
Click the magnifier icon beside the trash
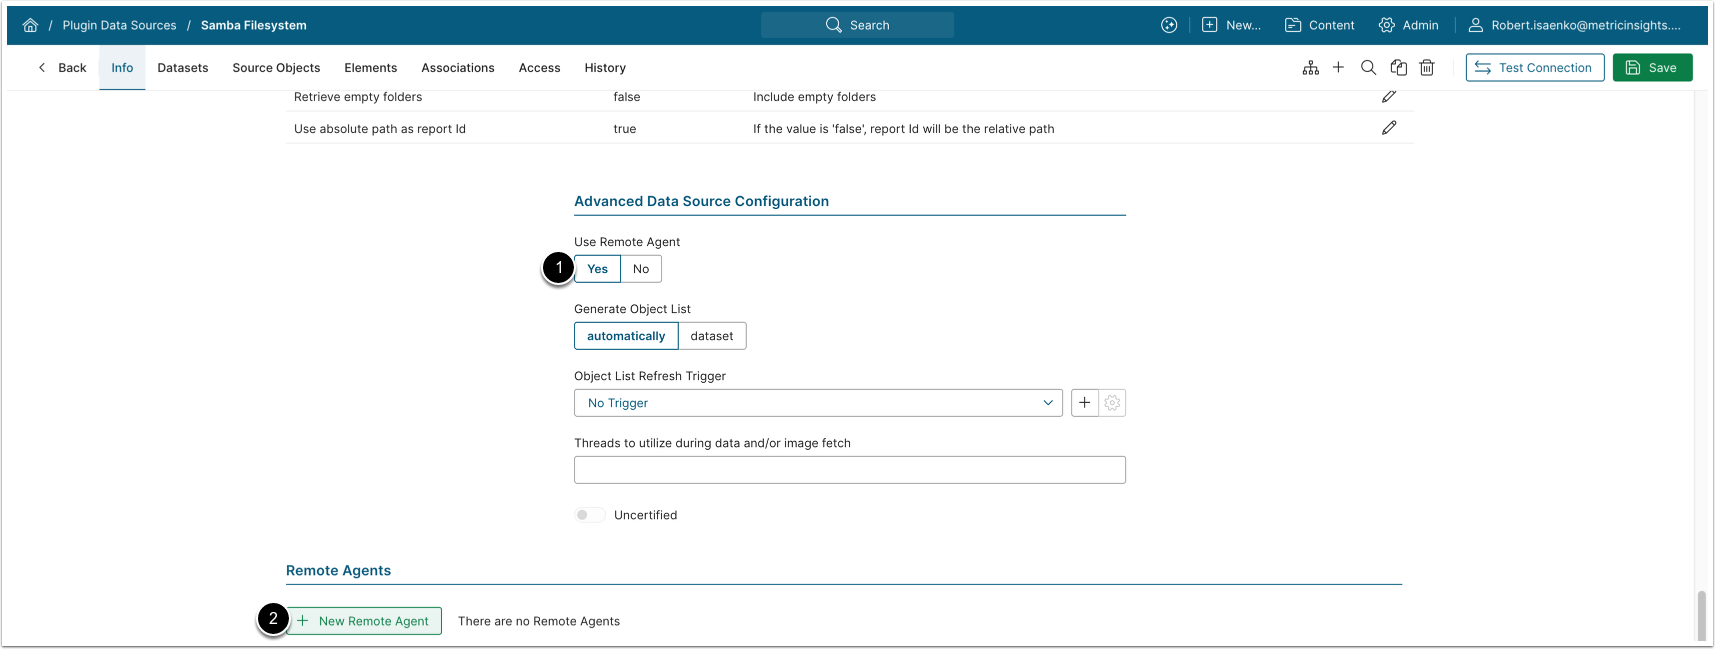pyautogui.click(x=1368, y=68)
